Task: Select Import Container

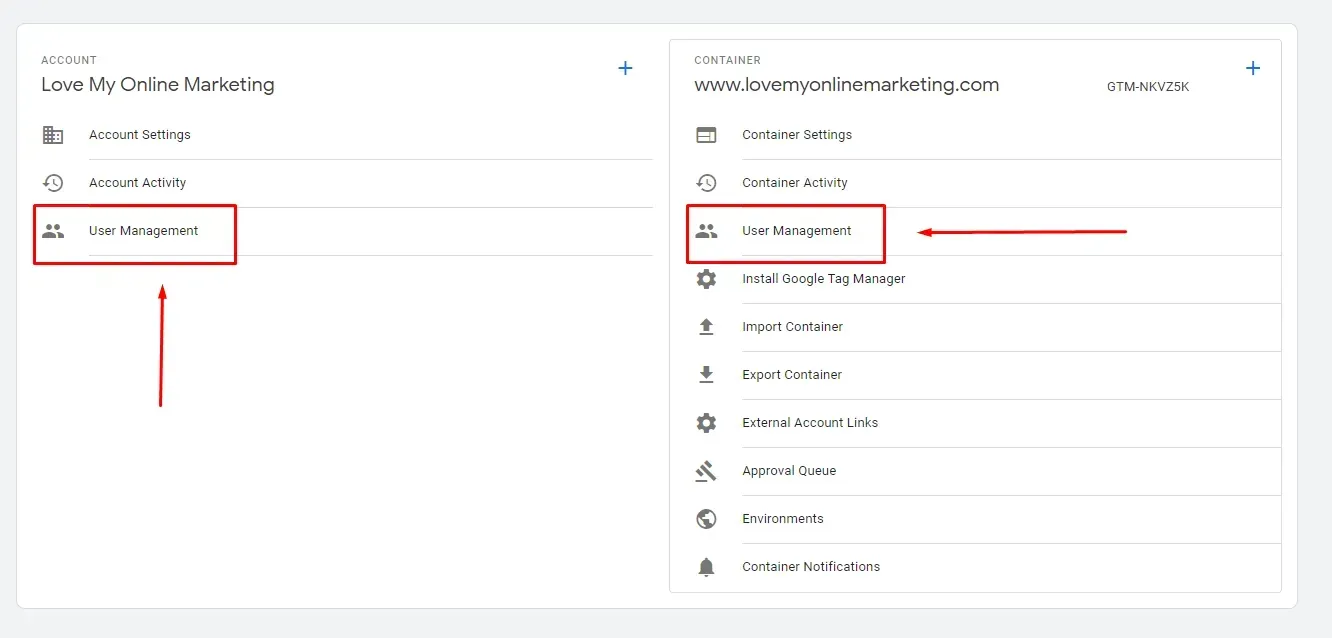Action: 793,327
